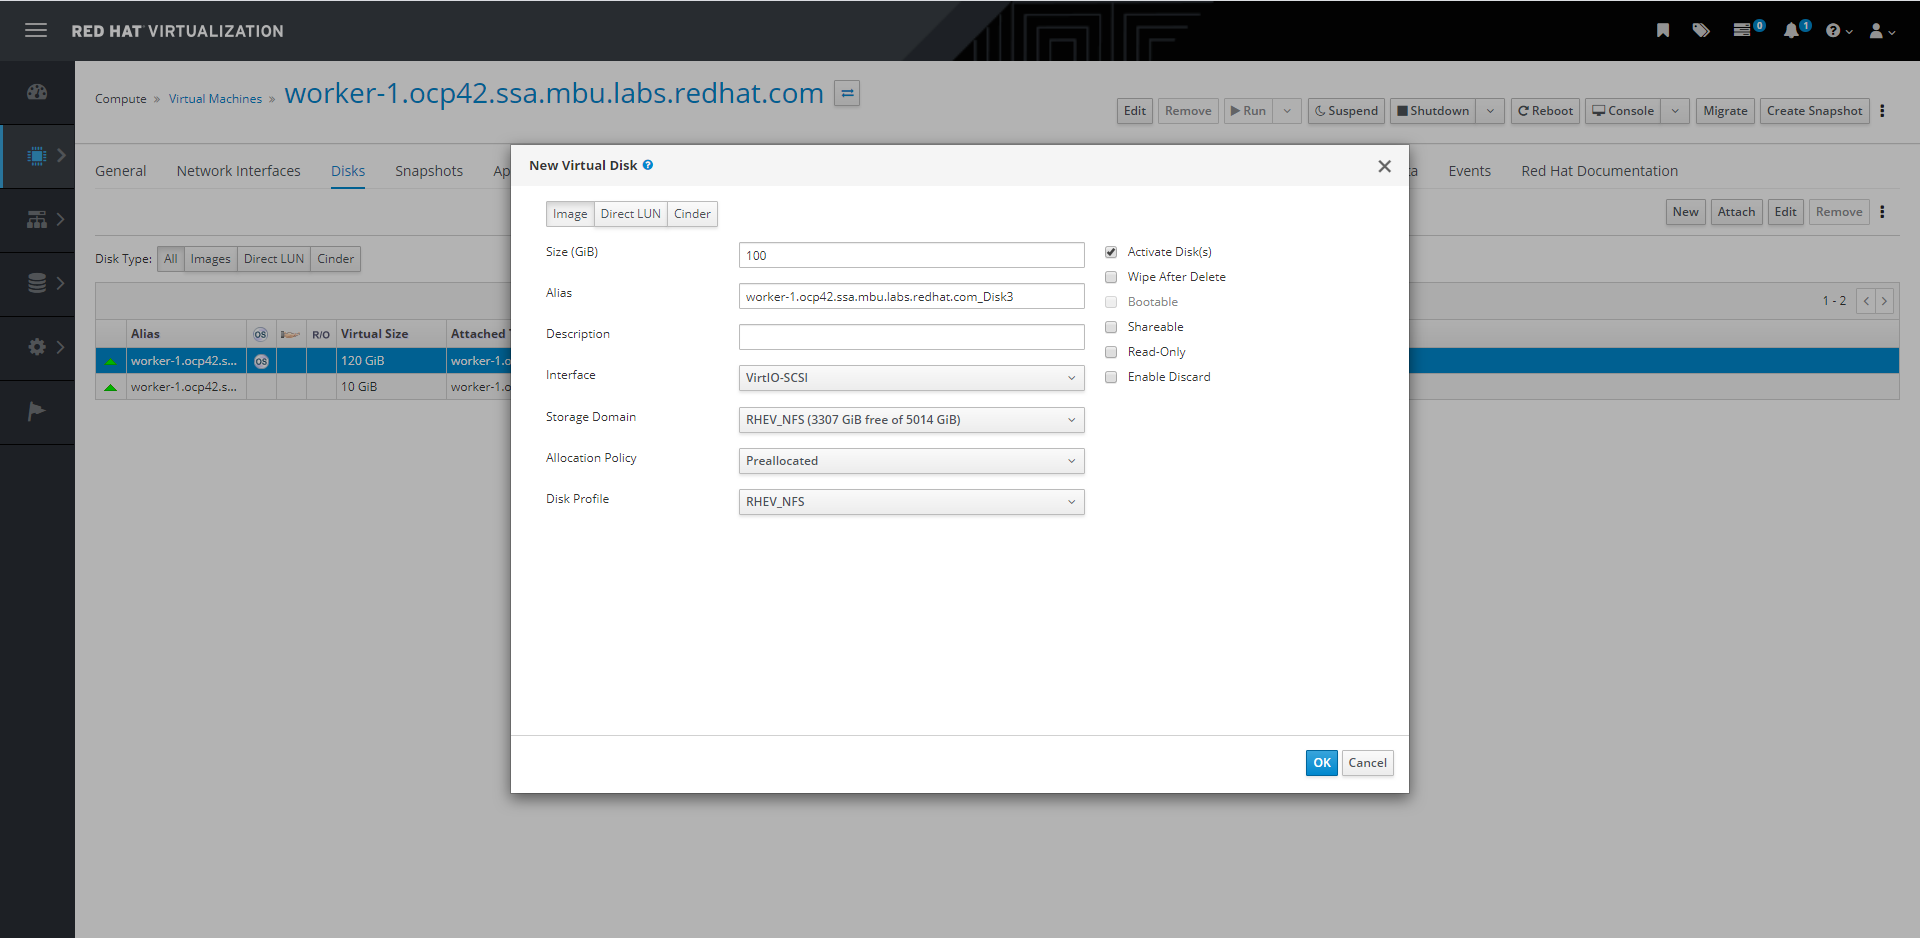Show notifications via the bell icon
The height and width of the screenshot is (938, 1920).
coord(1790,31)
